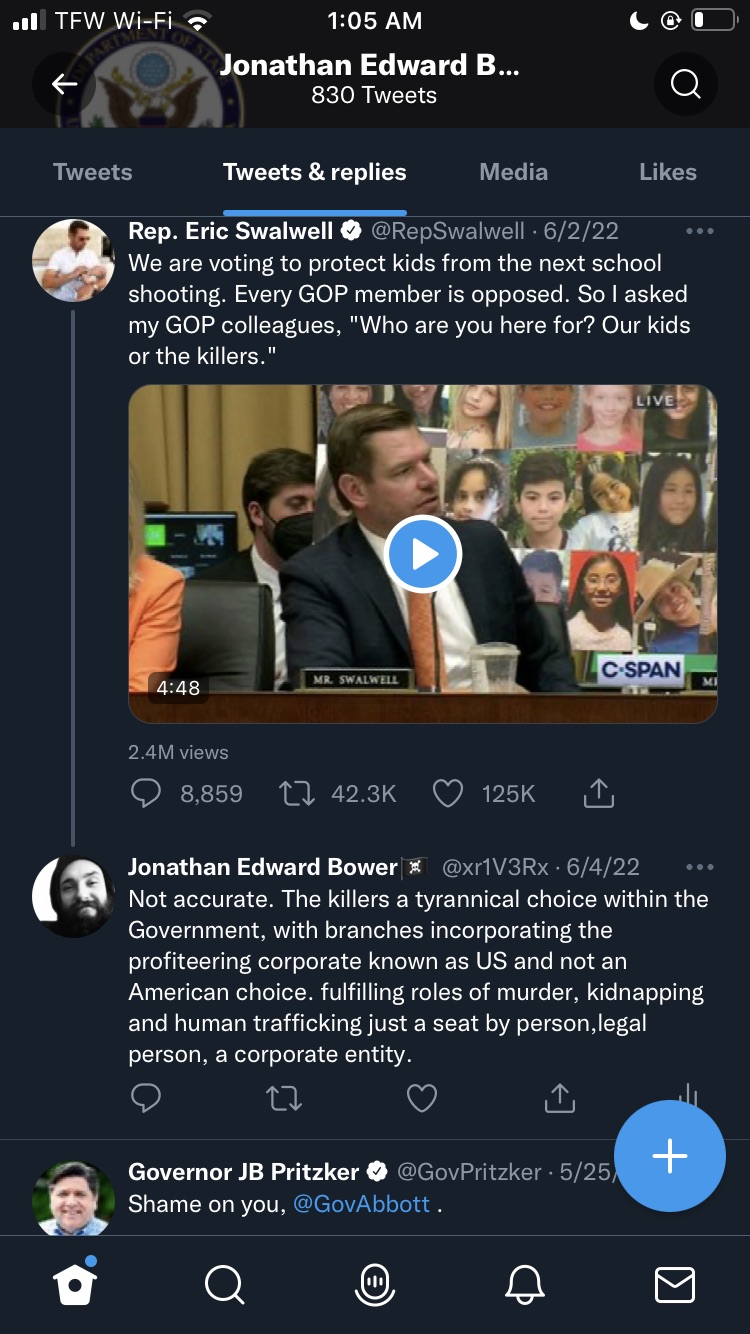Play the C-SPAN video
Image resolution: width=750 pixels, height=1334 pixels.
click(x=423, y=554)
